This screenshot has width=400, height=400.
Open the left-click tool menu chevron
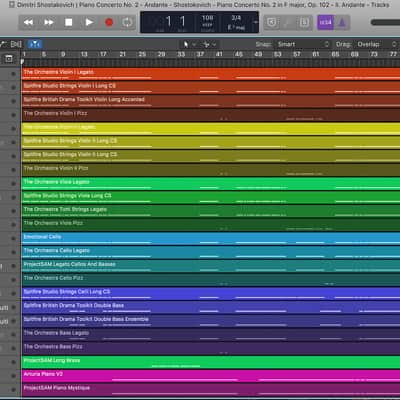(x=194, y=44)
